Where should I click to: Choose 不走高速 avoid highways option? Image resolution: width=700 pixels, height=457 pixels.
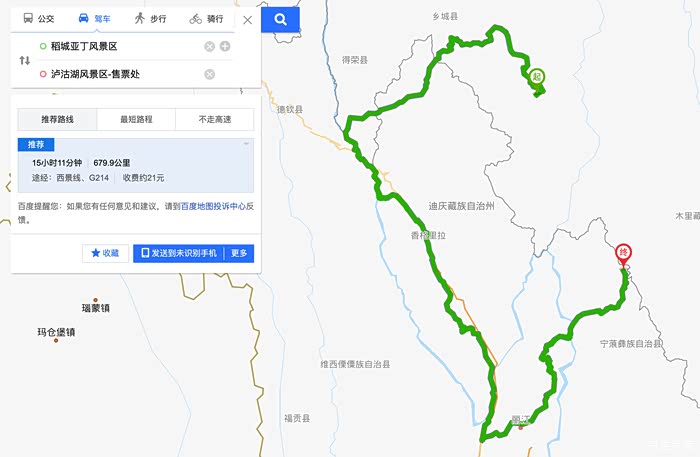click(x=215, y=119)
